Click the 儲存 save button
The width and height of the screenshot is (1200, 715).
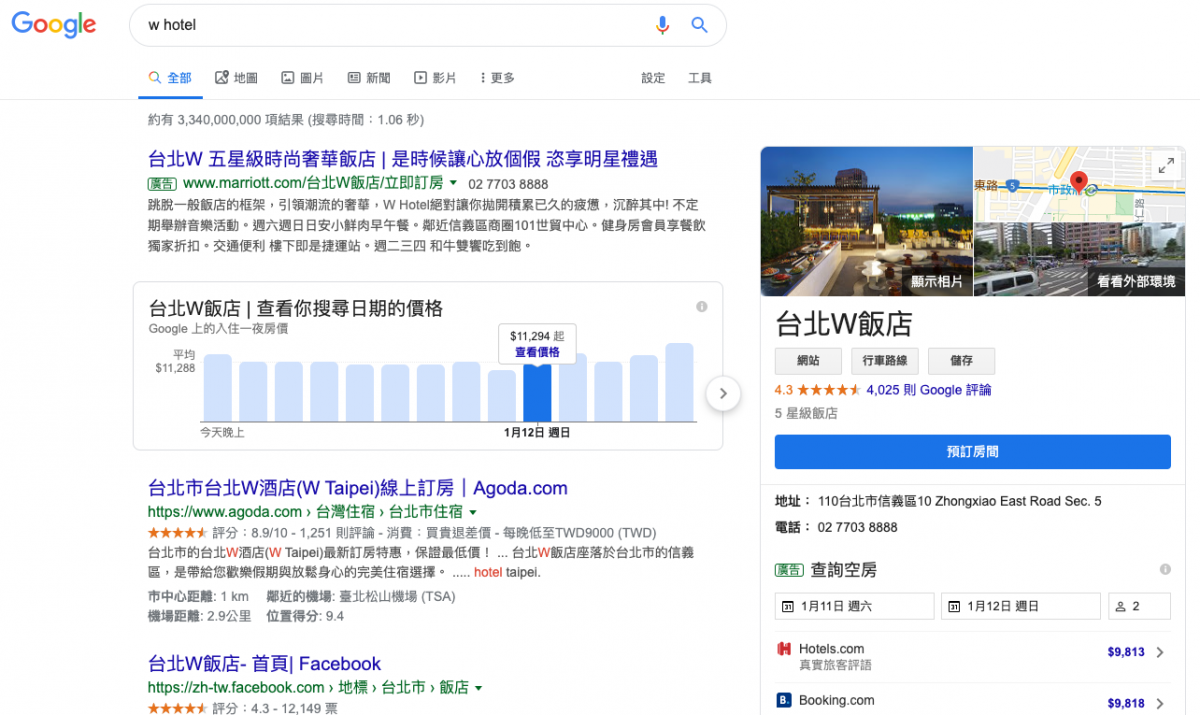961,361
